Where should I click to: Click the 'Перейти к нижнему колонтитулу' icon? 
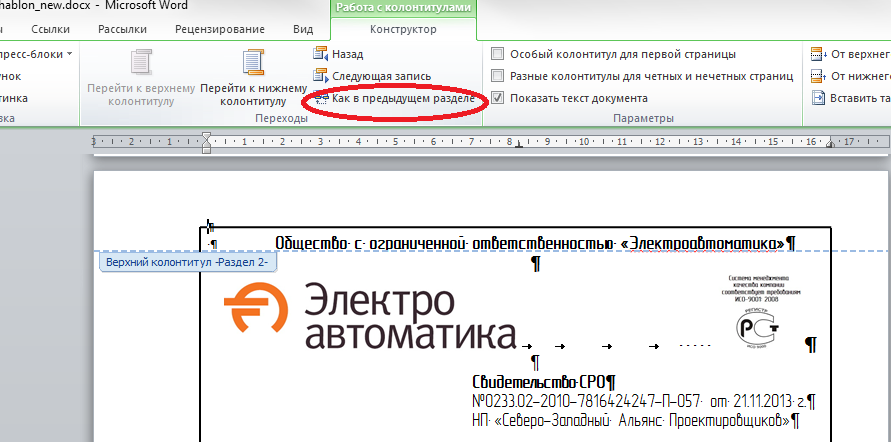click(253, 64)
